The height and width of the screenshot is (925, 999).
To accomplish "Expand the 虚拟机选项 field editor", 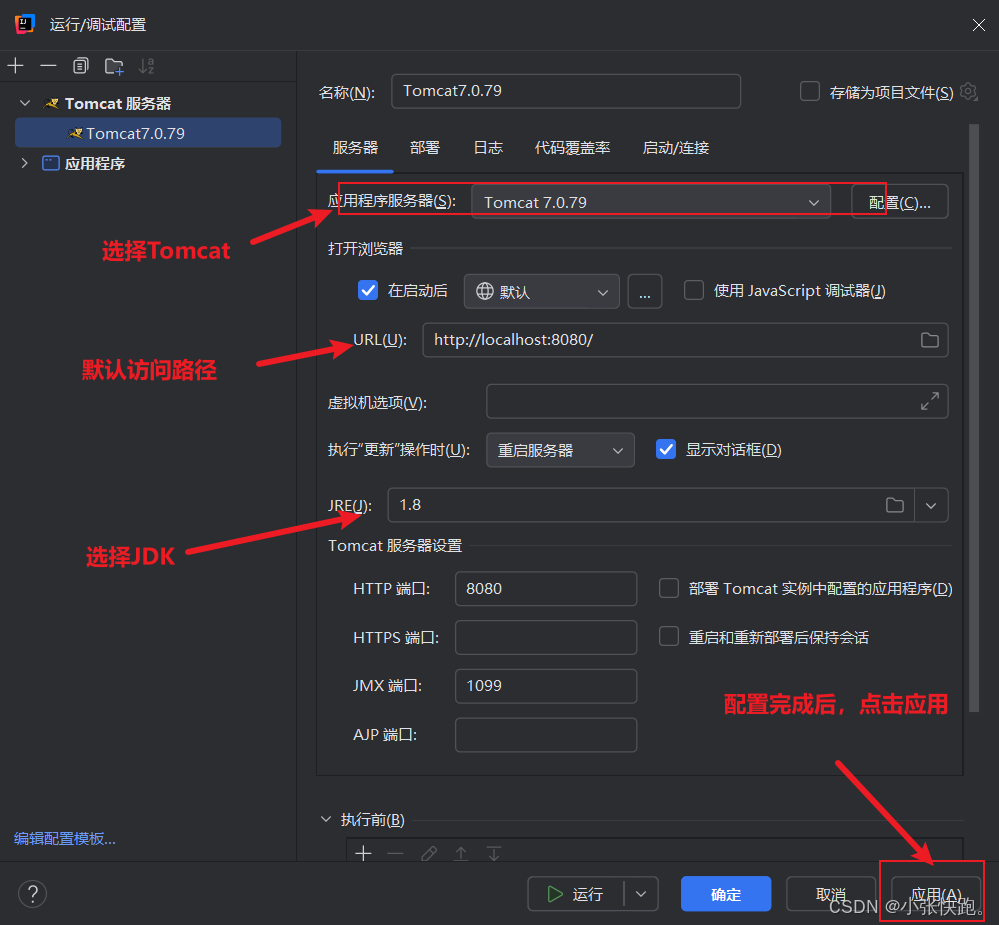I will click(930, 401).
